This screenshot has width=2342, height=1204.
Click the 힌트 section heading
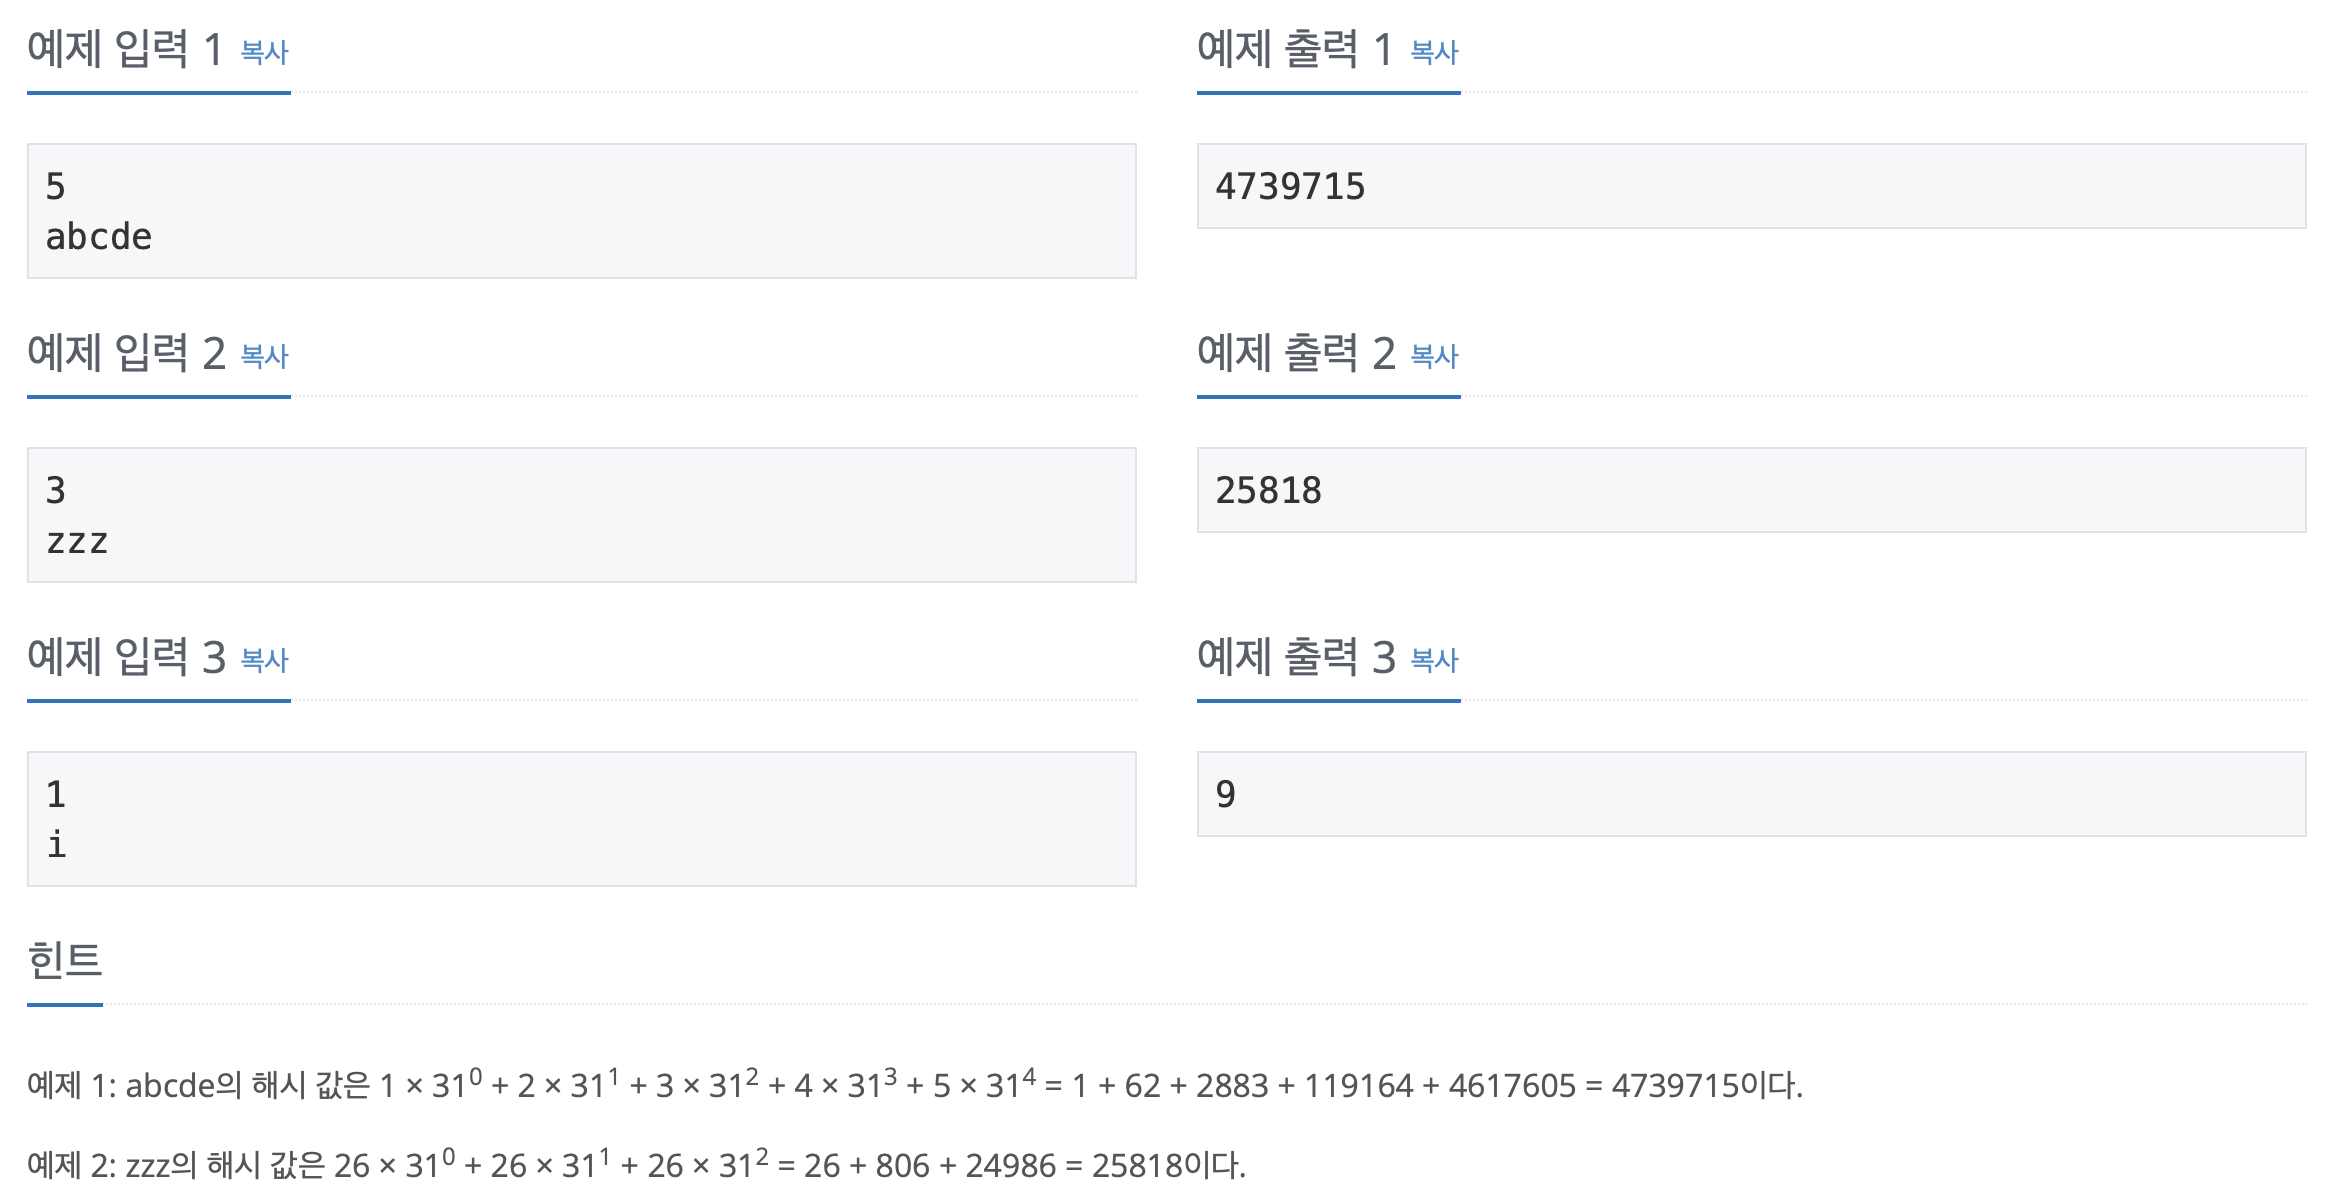(x=63, y=964)
